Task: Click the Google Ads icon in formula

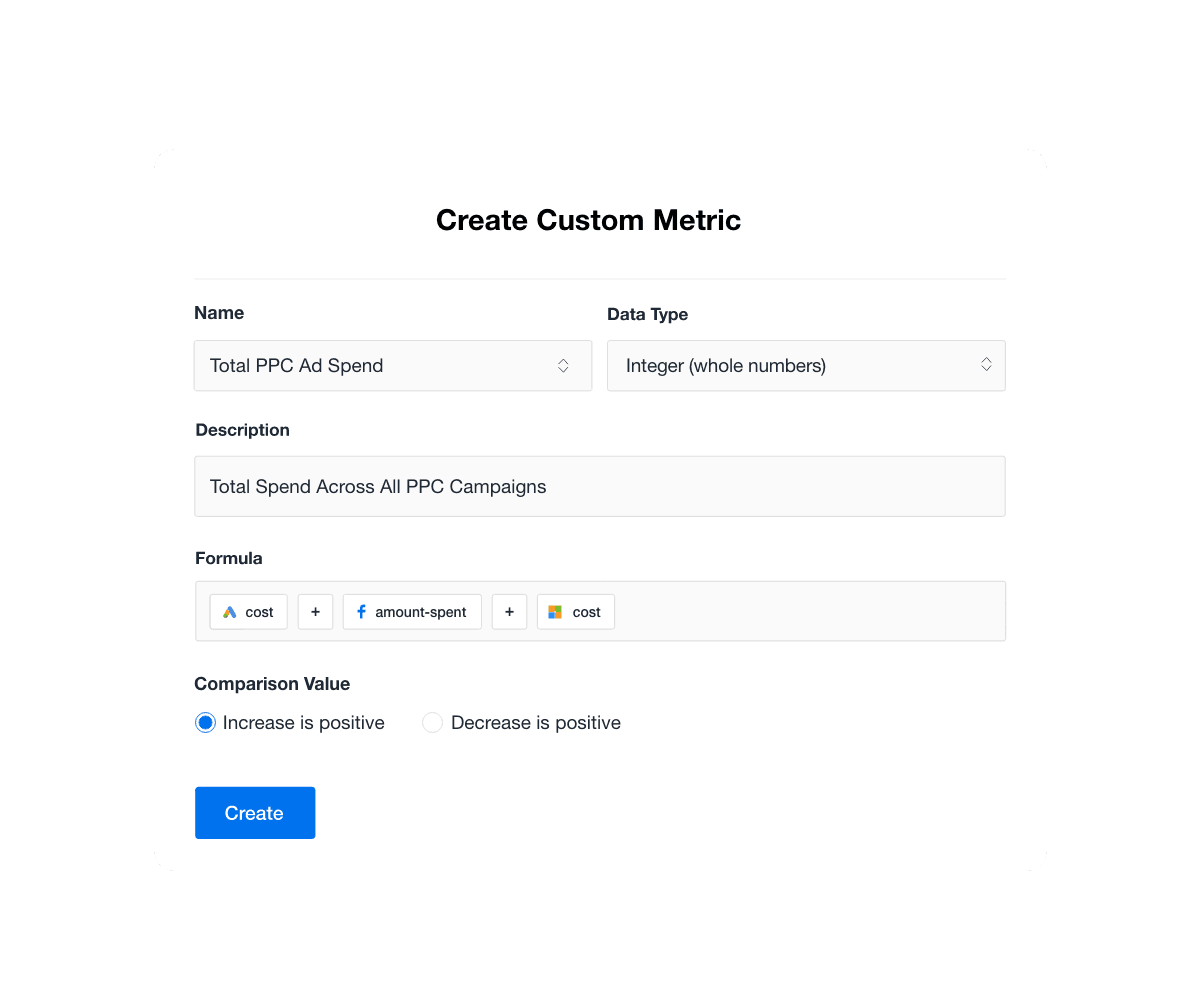Action: (x=230, y=612)
